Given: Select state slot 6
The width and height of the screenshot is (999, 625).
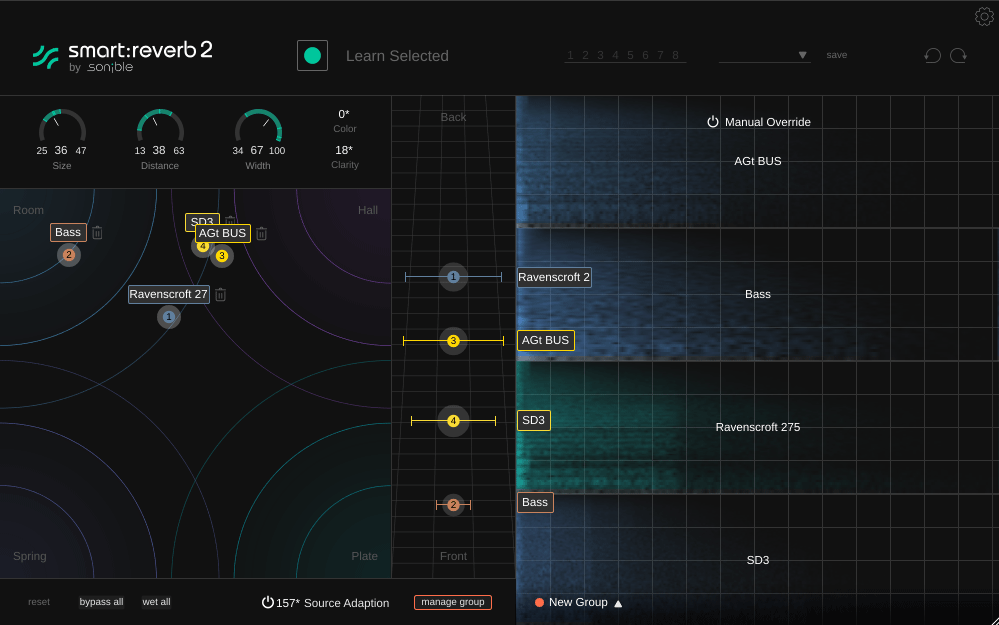Looking at the screenshot, I should 645,55.
